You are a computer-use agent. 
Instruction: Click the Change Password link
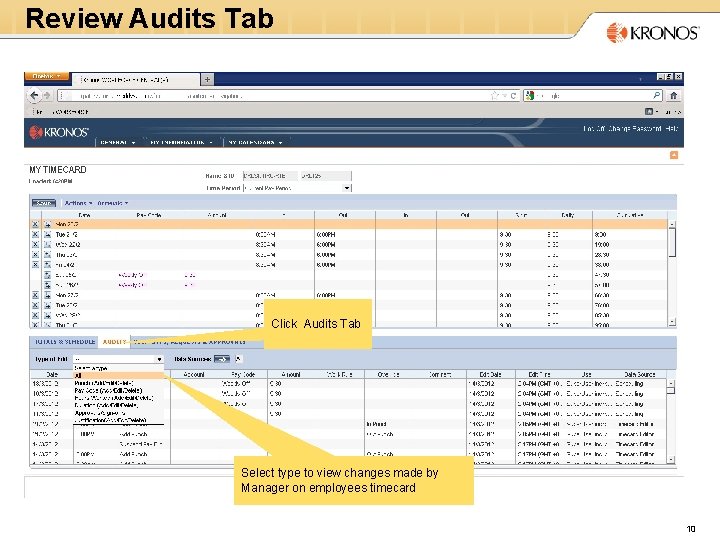point(635,129)
